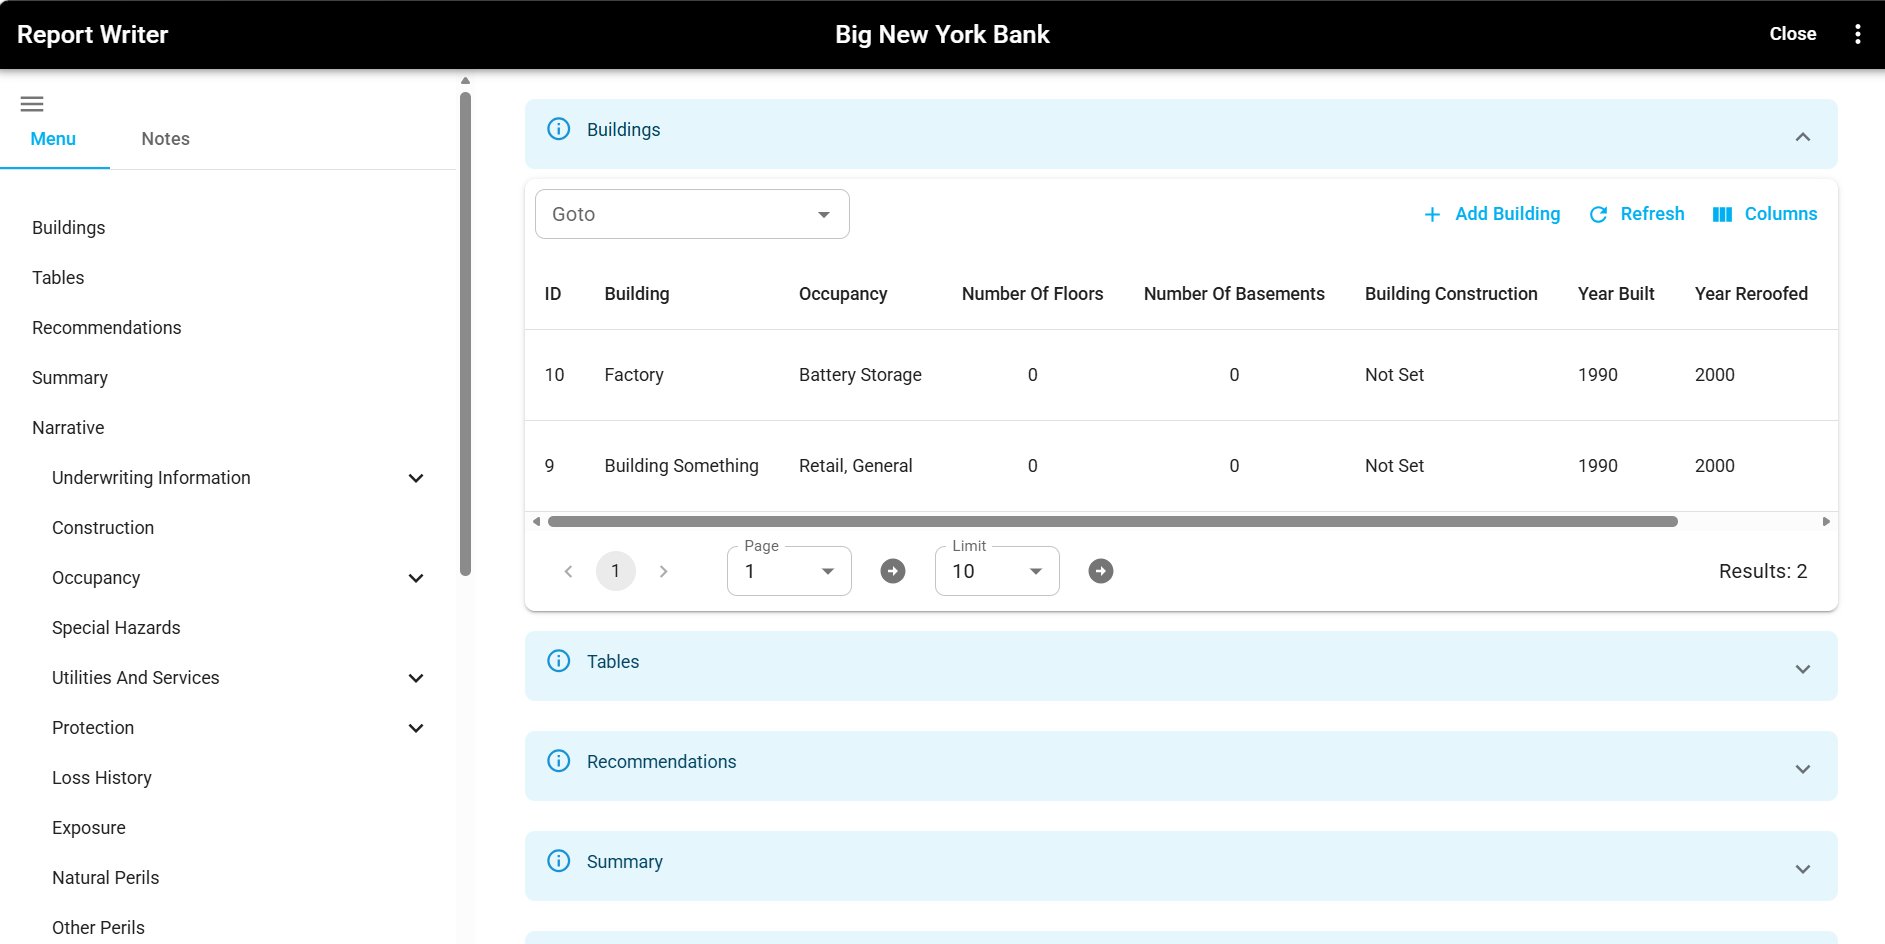Open the hamburger menu icon above Menu tab
This screenshot has height=944, width=1885.
click(x=32, y=104)
